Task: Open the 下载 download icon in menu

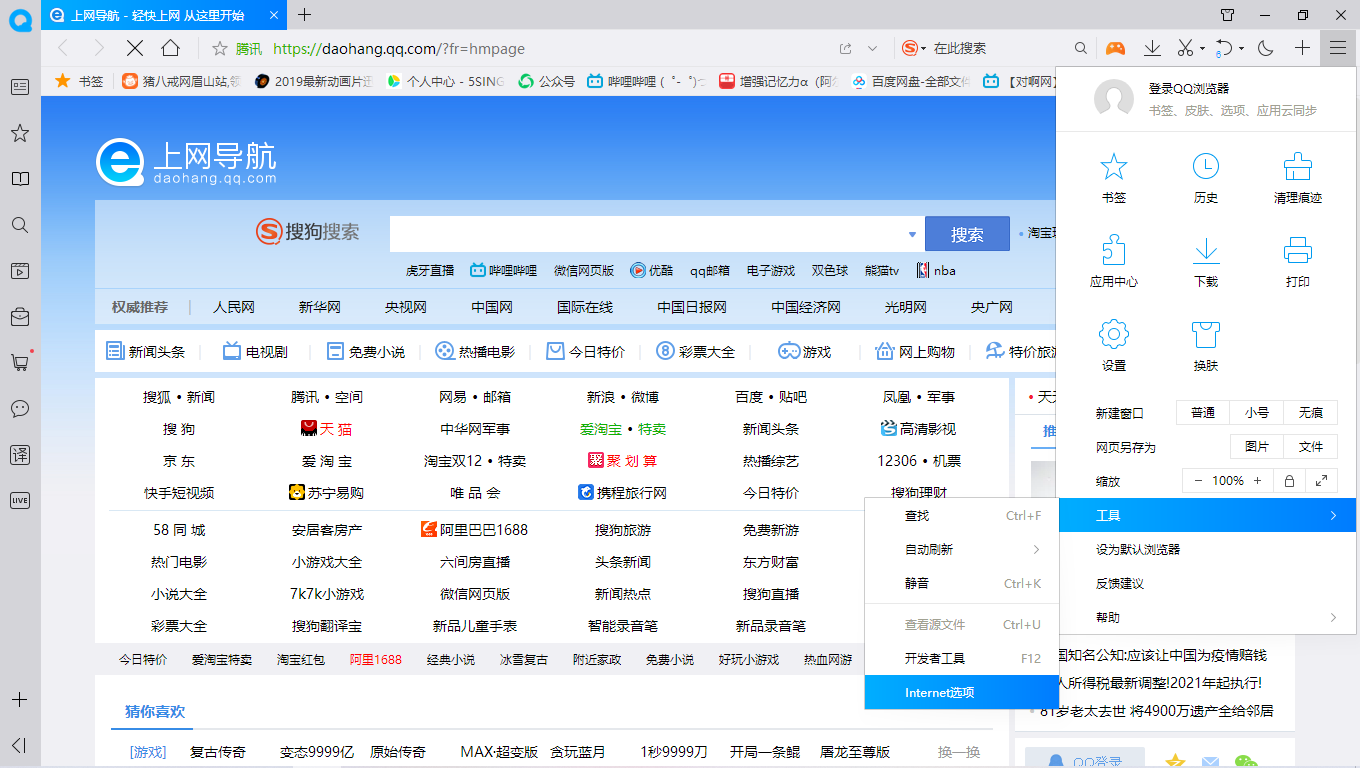Action: pos(1206,250)
